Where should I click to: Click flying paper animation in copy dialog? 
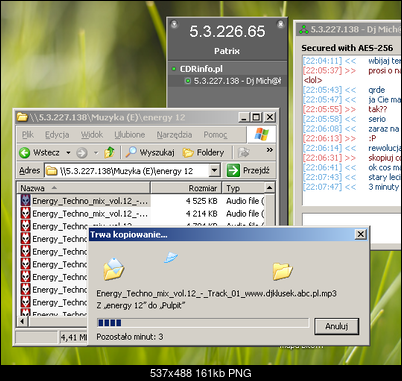point(171,257)
